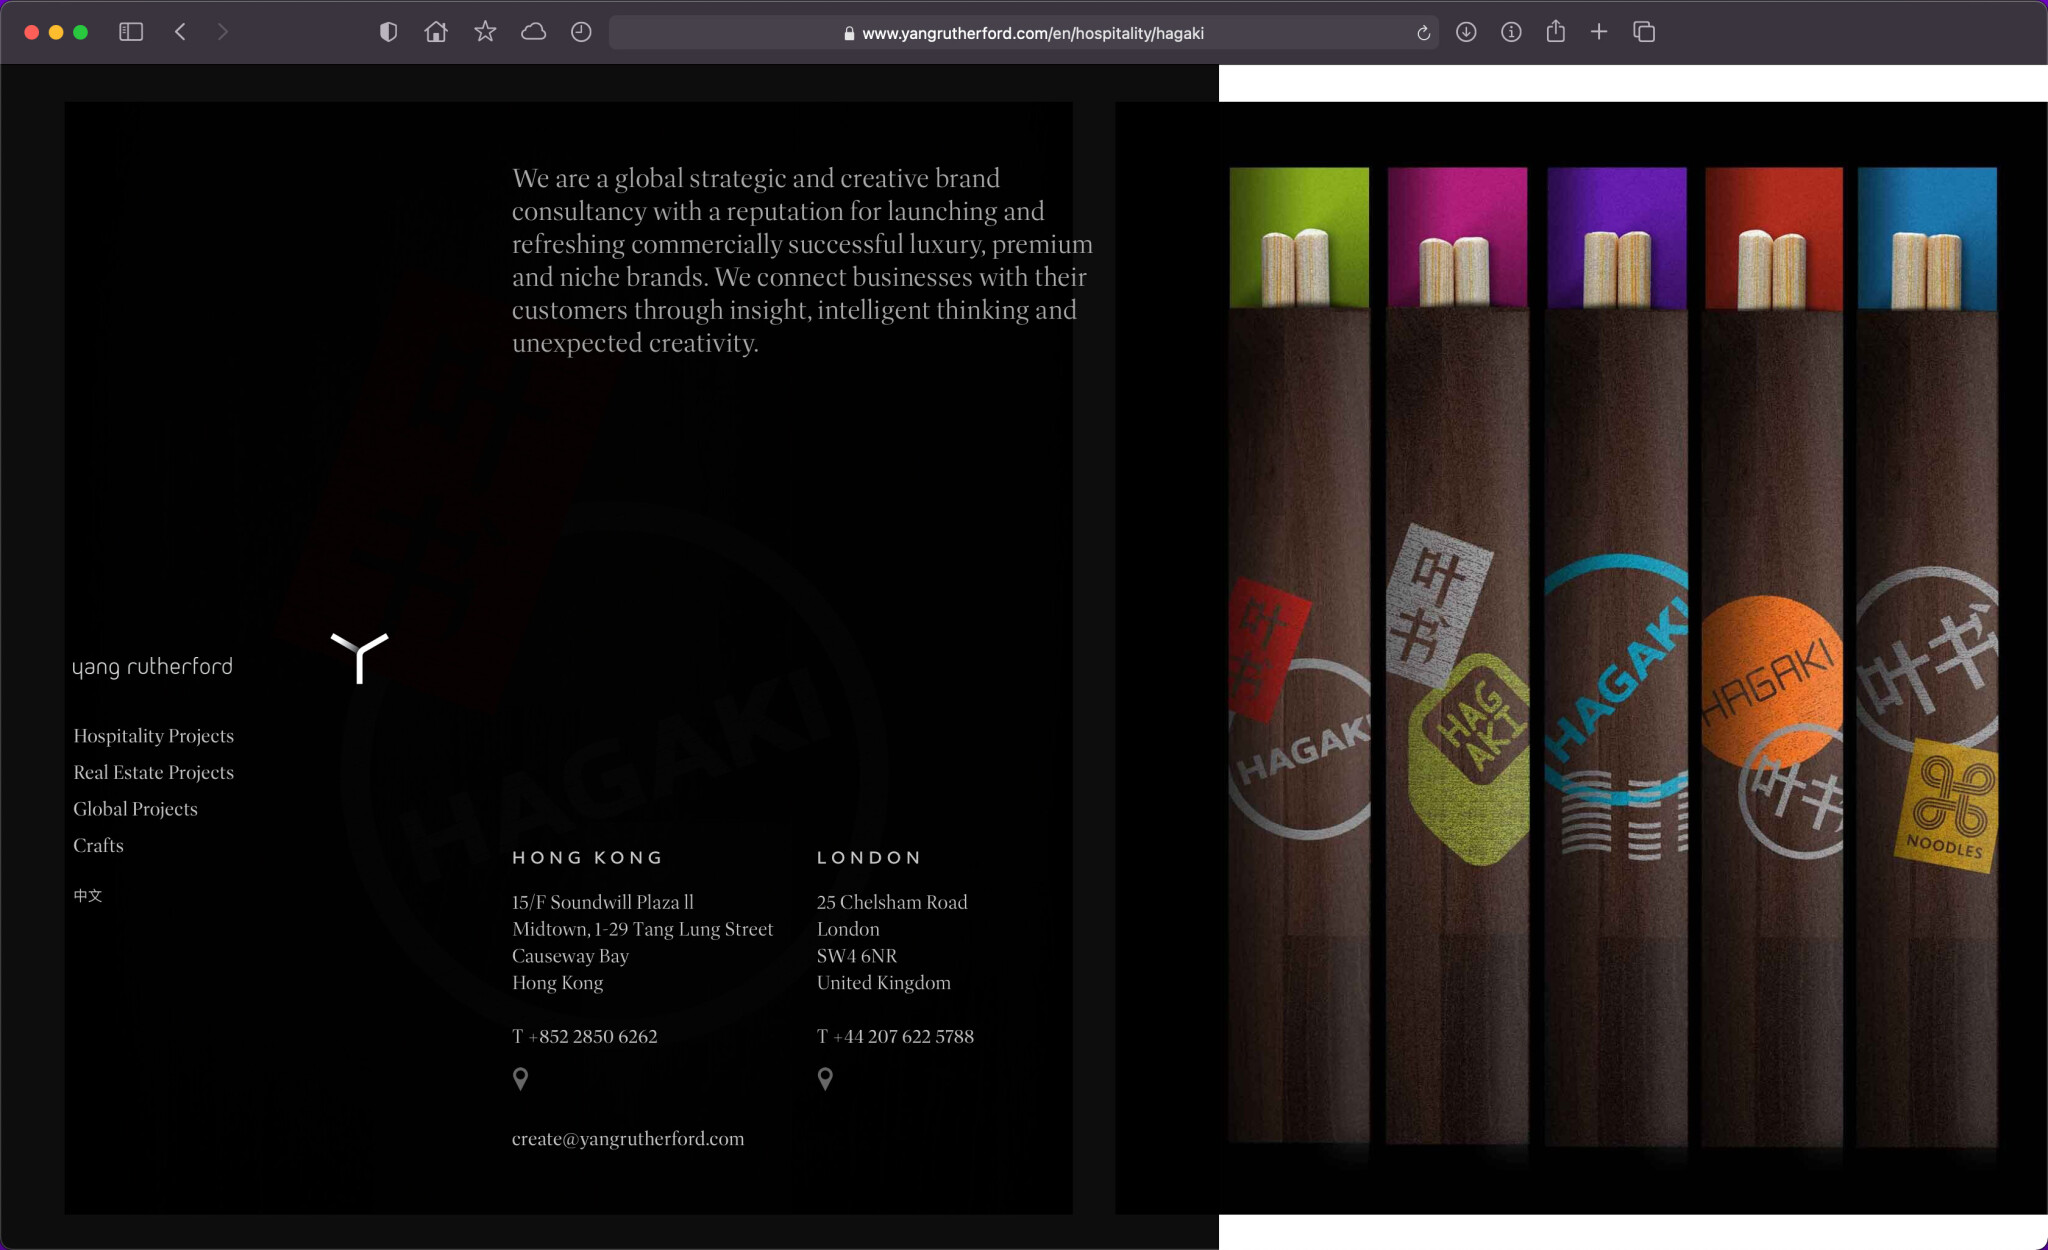Toggle the Safari sidebar panel
This screenshot has height=1250, width=2048.
[131, 32]
